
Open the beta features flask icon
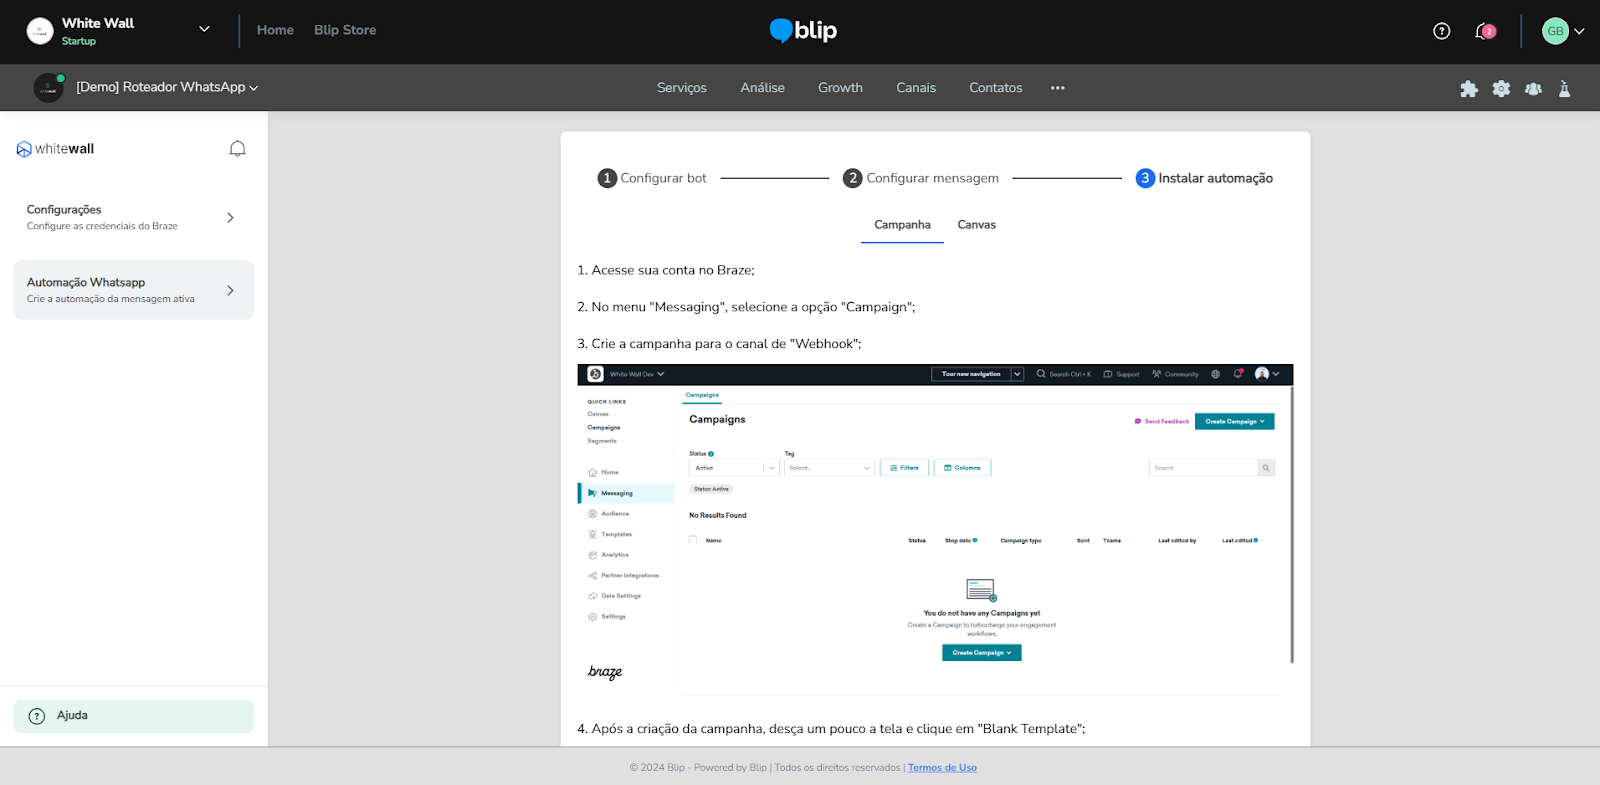[x=1564, y=89]
